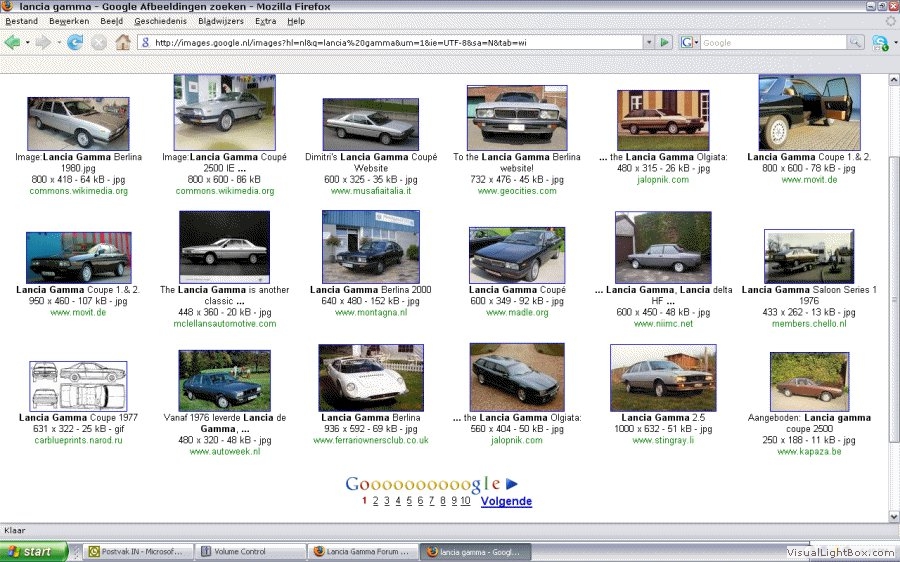The height and width of the screenshot is (562, 900).
Task: Open the Coupe 1977 blueprint thumbnail
Action: [x=78, y=386]
